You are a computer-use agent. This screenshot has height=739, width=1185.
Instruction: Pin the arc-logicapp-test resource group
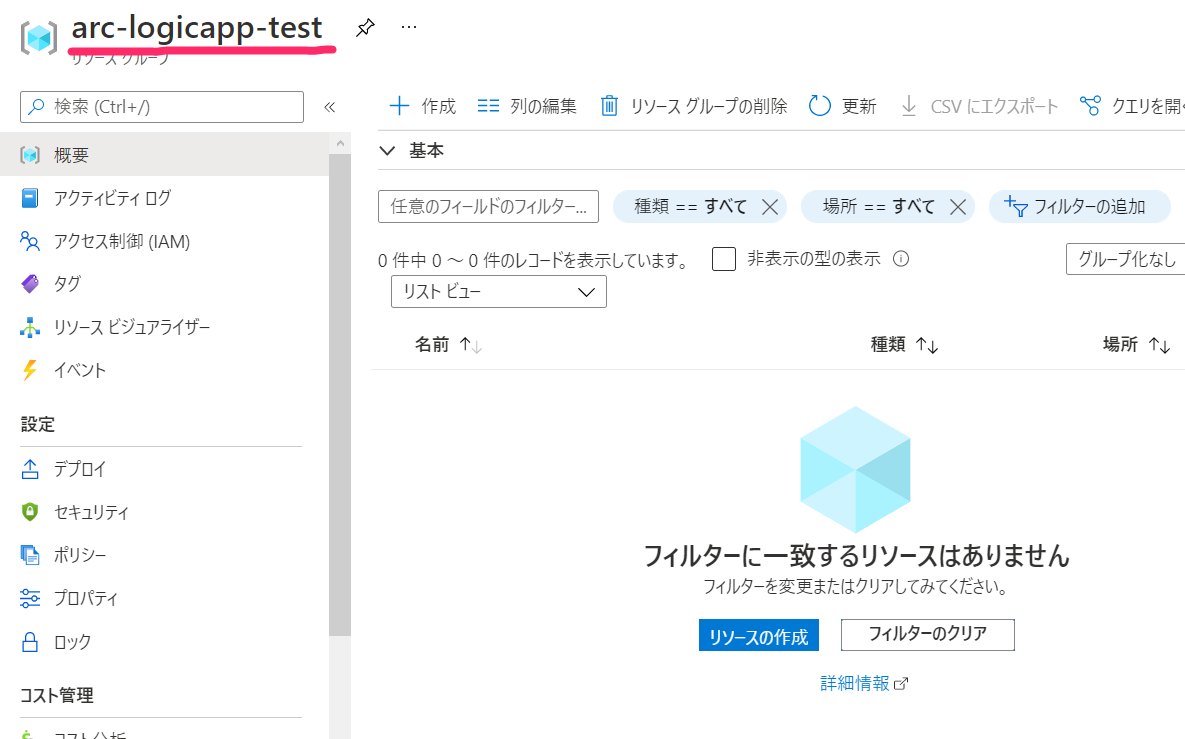[365, 28]
